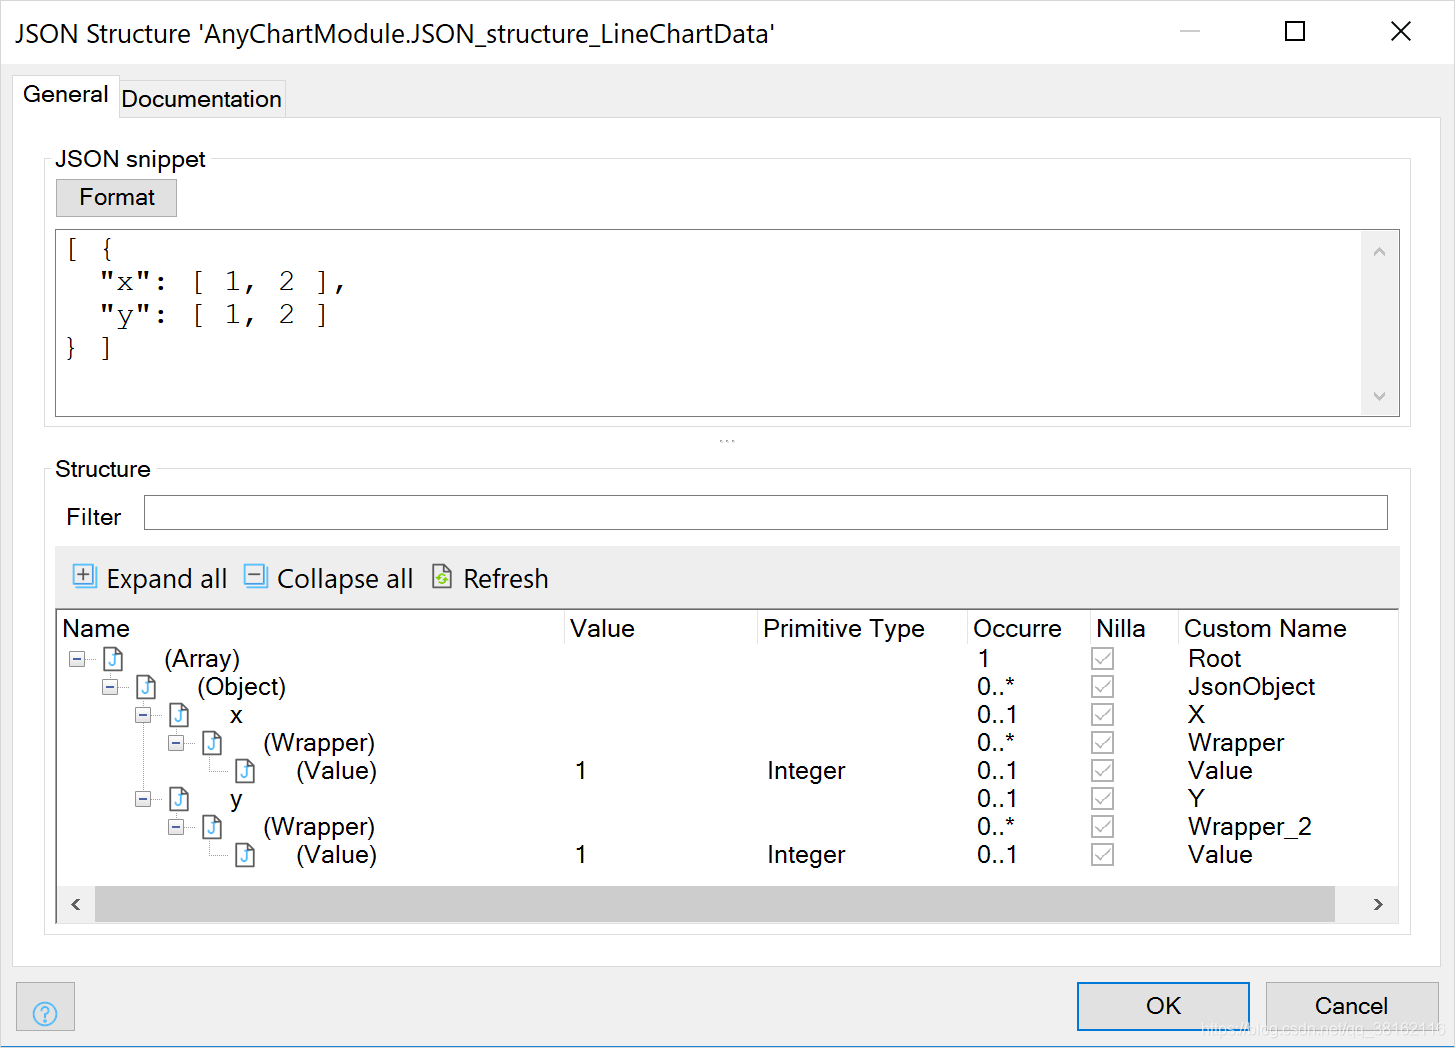
Task: Open the help question mark icon
Action: click(x=45, y=1006)
